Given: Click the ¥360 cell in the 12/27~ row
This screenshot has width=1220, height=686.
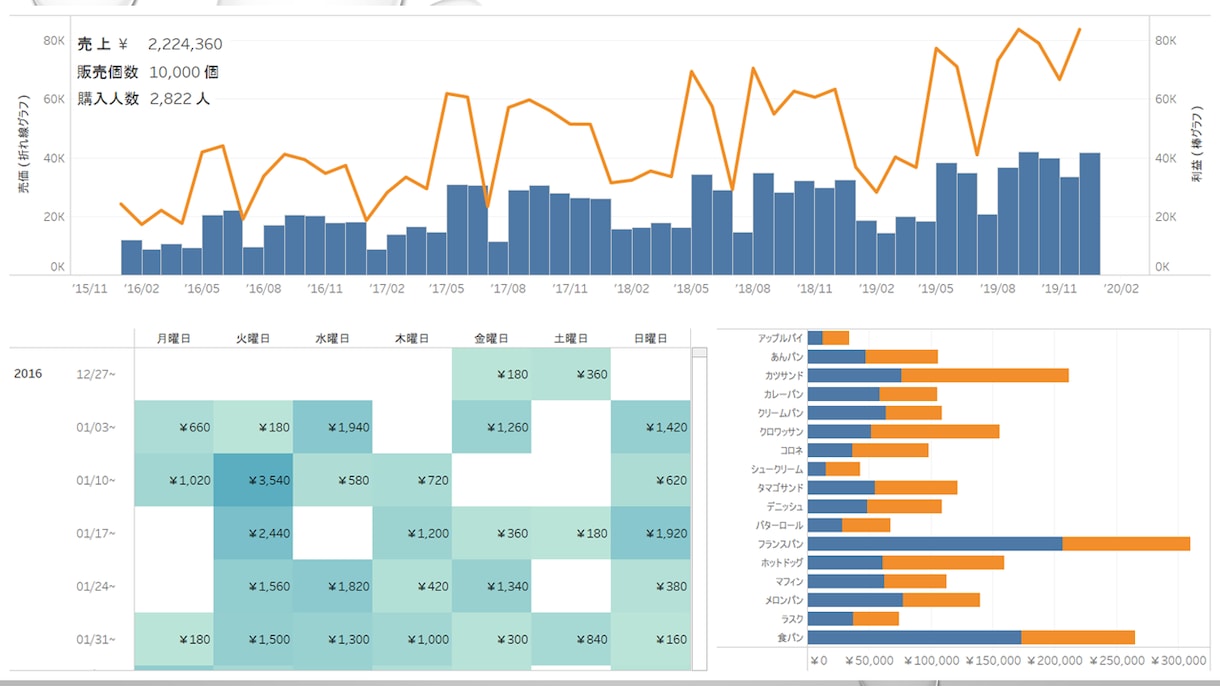Looking at the screenshot, I should click(x=571, y=374).
